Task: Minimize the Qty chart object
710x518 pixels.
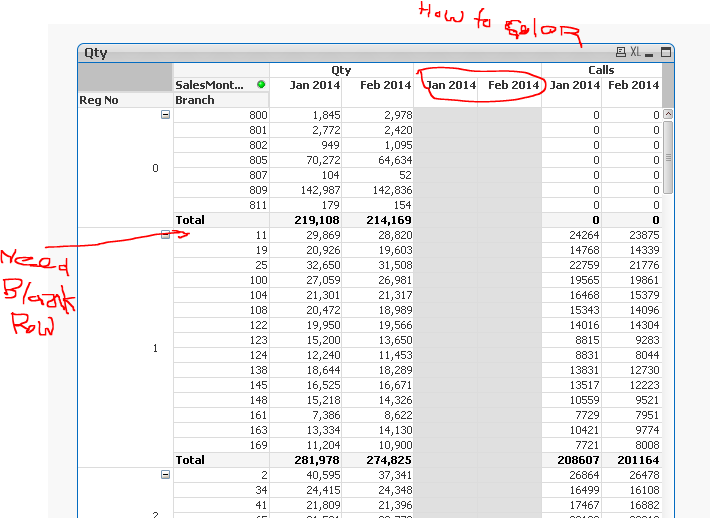Action: tap(648, 53)
